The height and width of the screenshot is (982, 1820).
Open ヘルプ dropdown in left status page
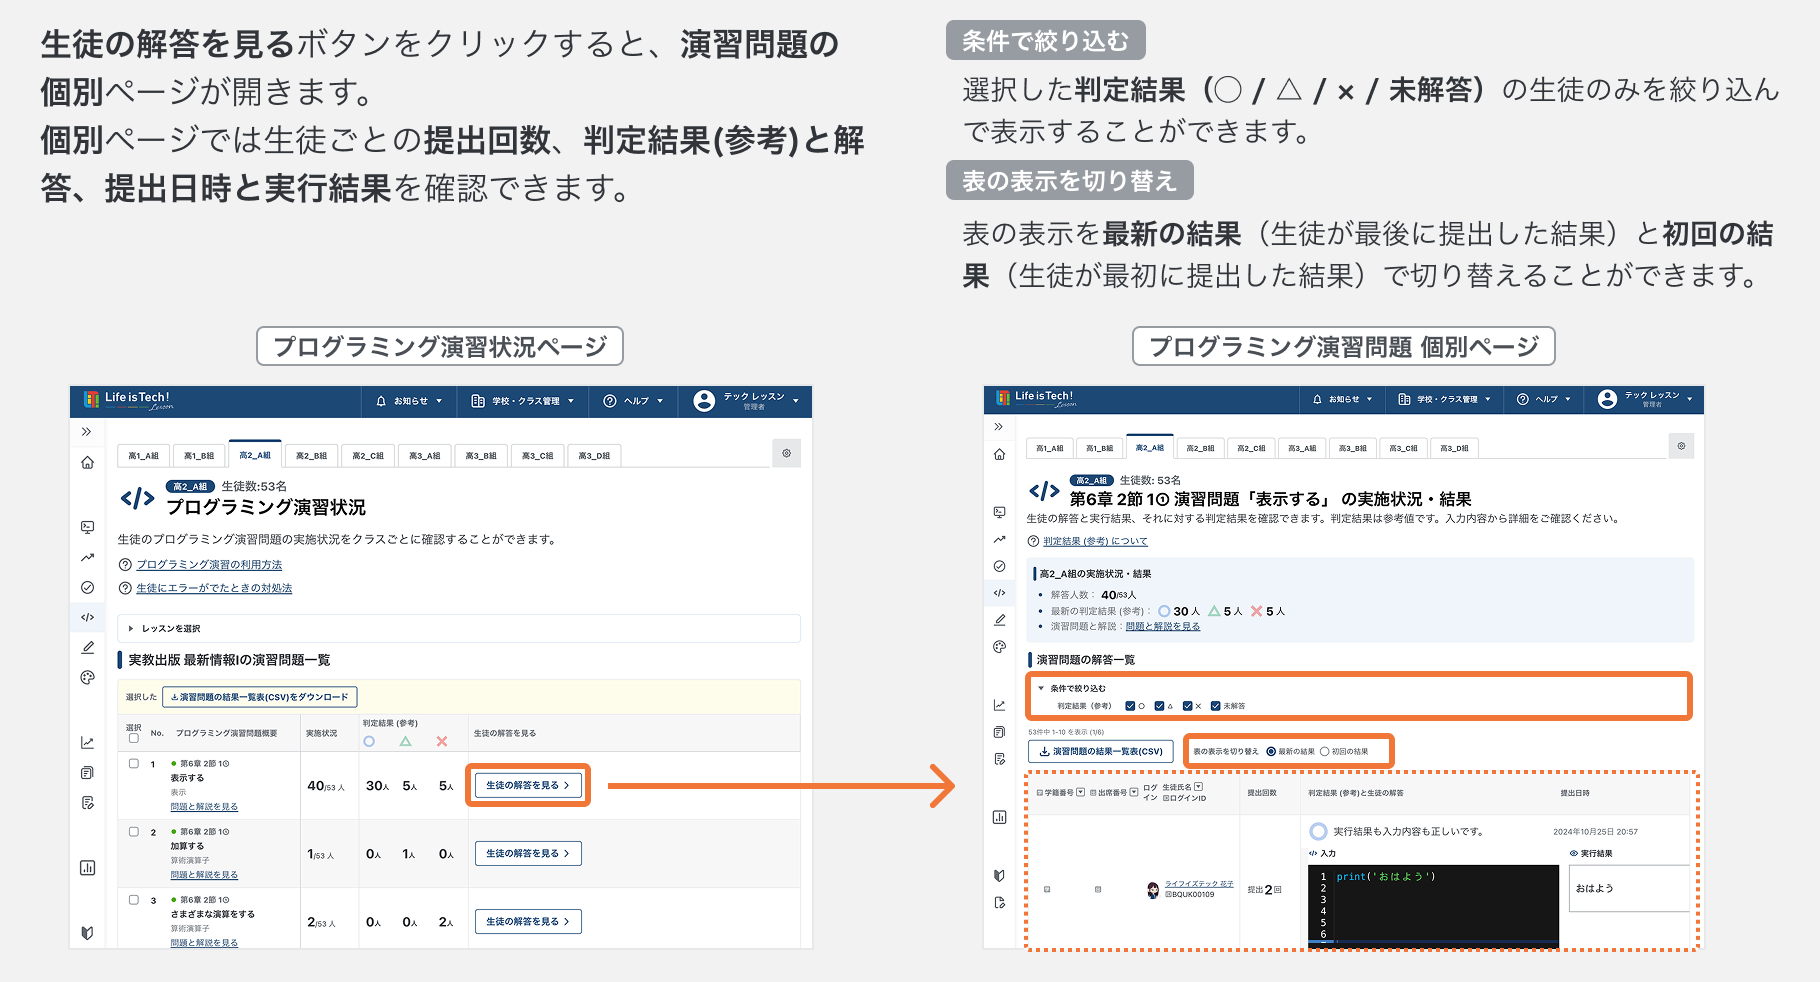(x=633, y=401)
